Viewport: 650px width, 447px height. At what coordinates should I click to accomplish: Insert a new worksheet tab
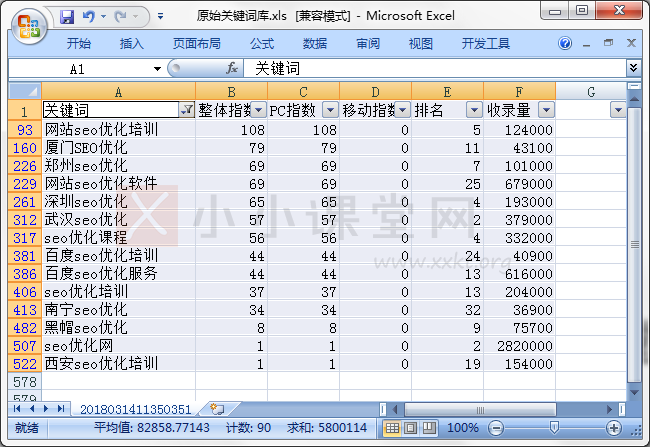point(218,409)
